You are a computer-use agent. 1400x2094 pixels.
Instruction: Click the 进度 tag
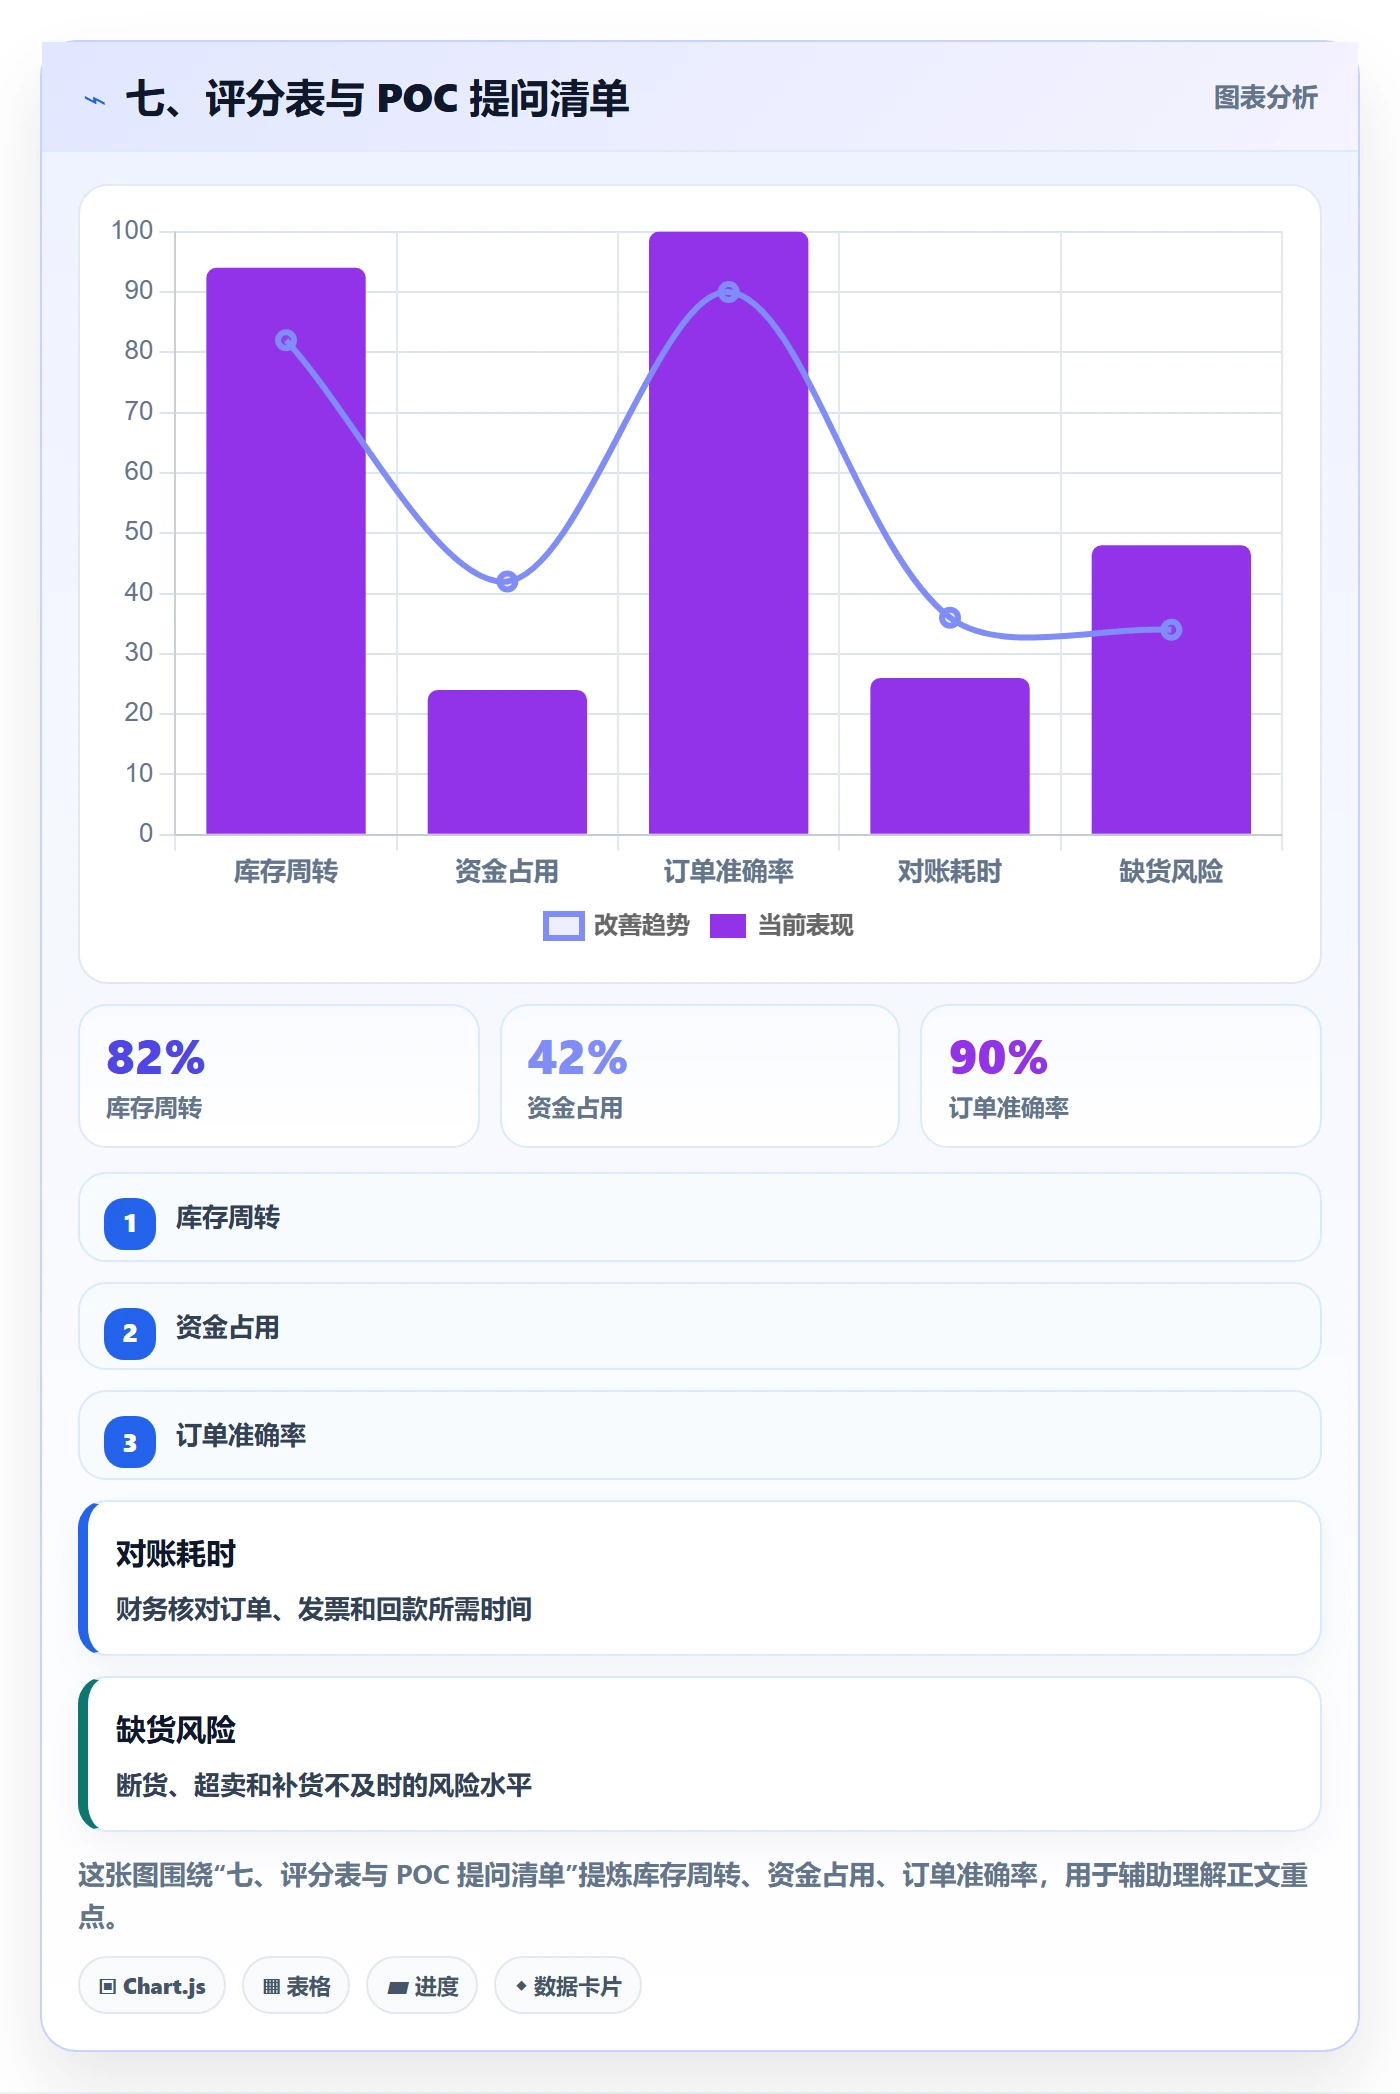(422, 1986)
